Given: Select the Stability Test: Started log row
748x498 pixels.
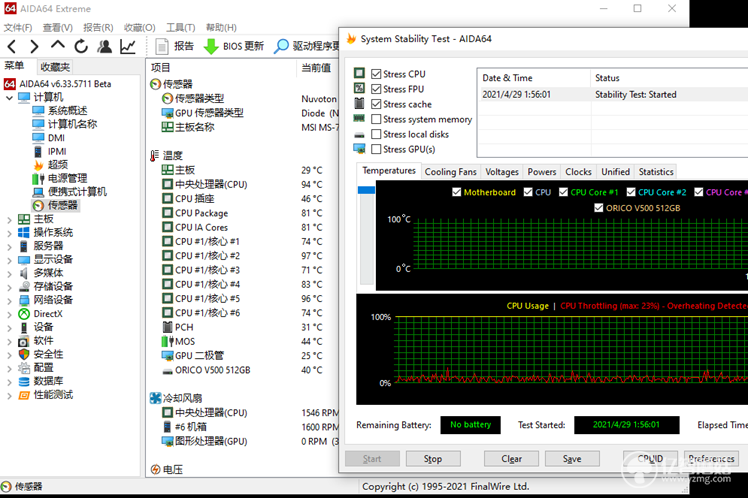Looking at the screenshot, I should 613,94.
